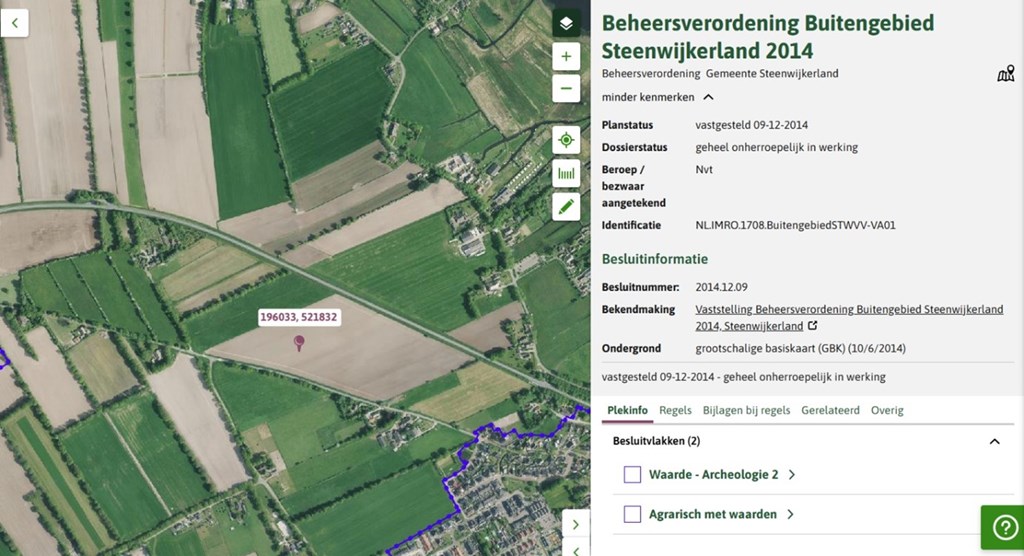Click the location pin marker on map
Screen dimensions: 1024x556
[x=299, y=342]
